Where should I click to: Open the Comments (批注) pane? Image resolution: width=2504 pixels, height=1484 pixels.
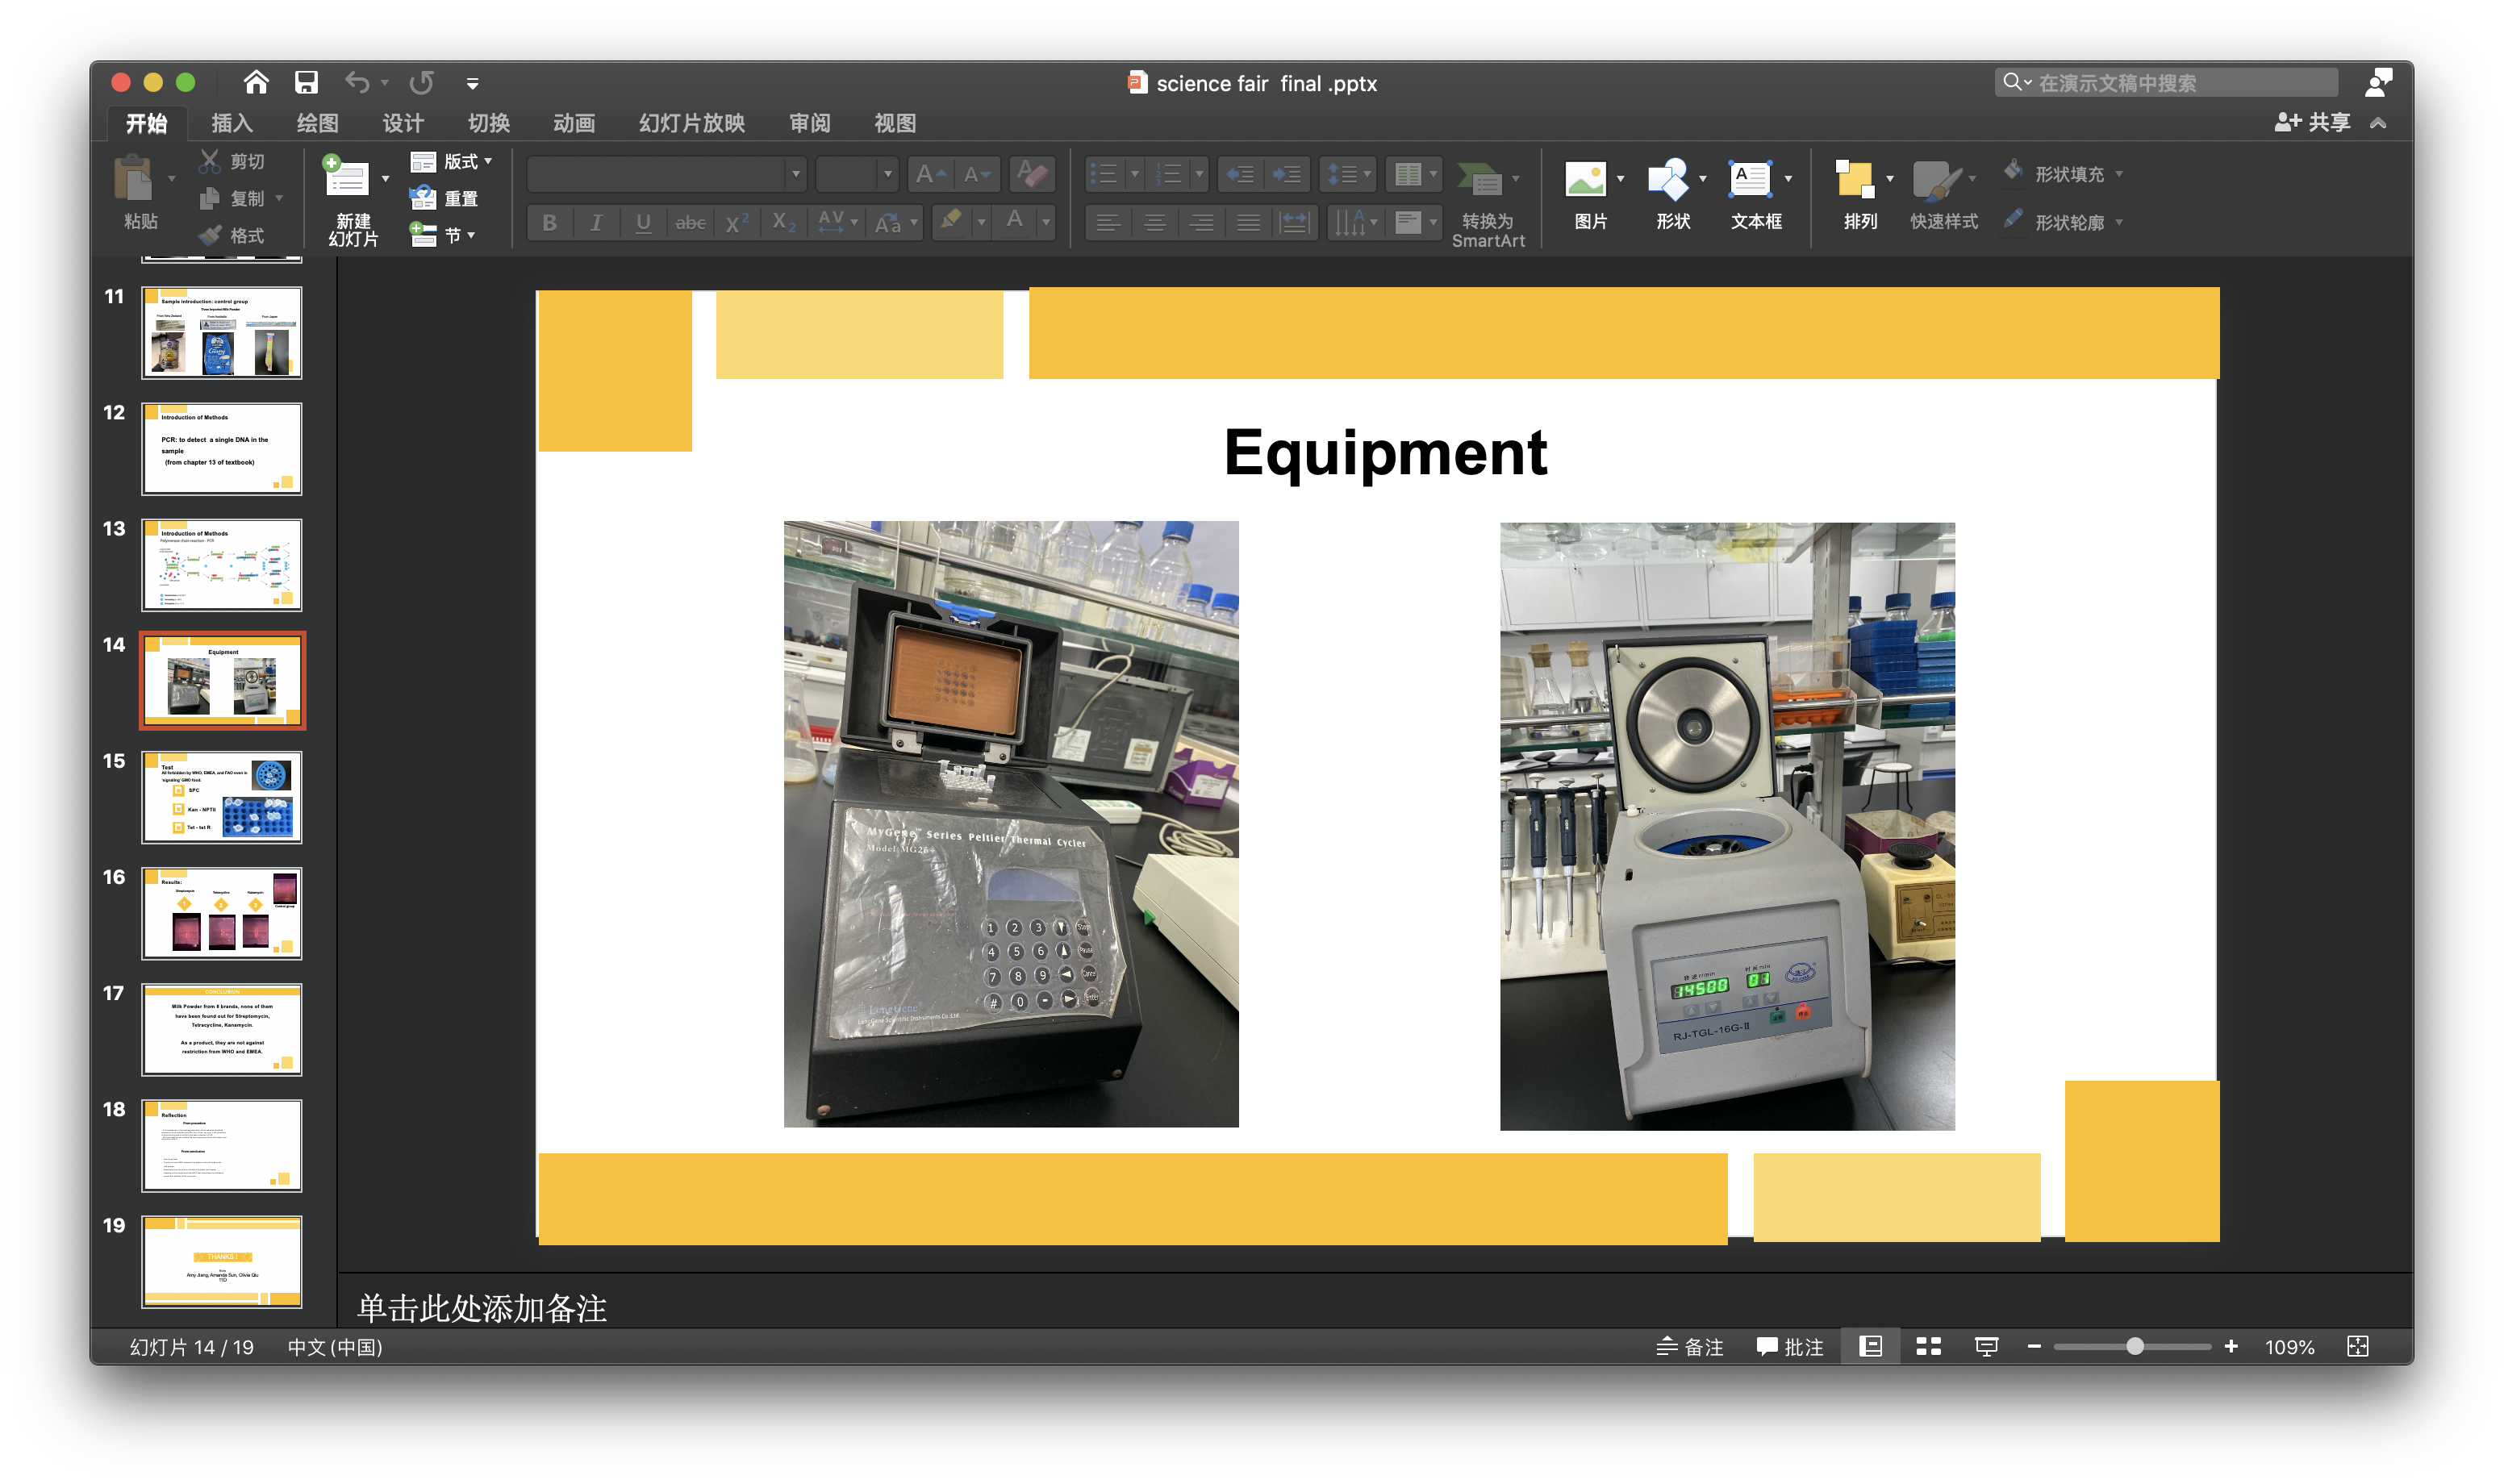coord(1789,1347)
